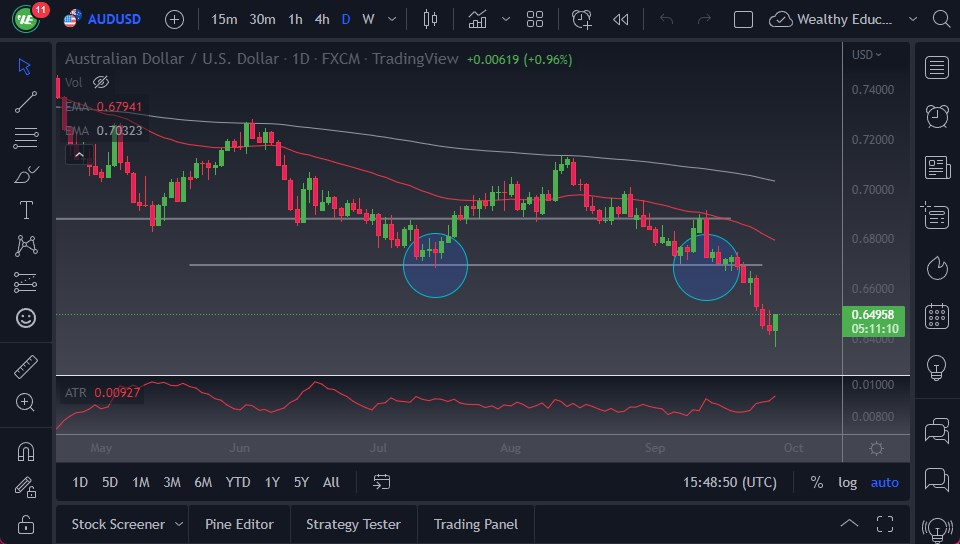Viewport: 960px width, 544px height.
Task: Toggle percent scale mode
Action: [x=816, y=482]
